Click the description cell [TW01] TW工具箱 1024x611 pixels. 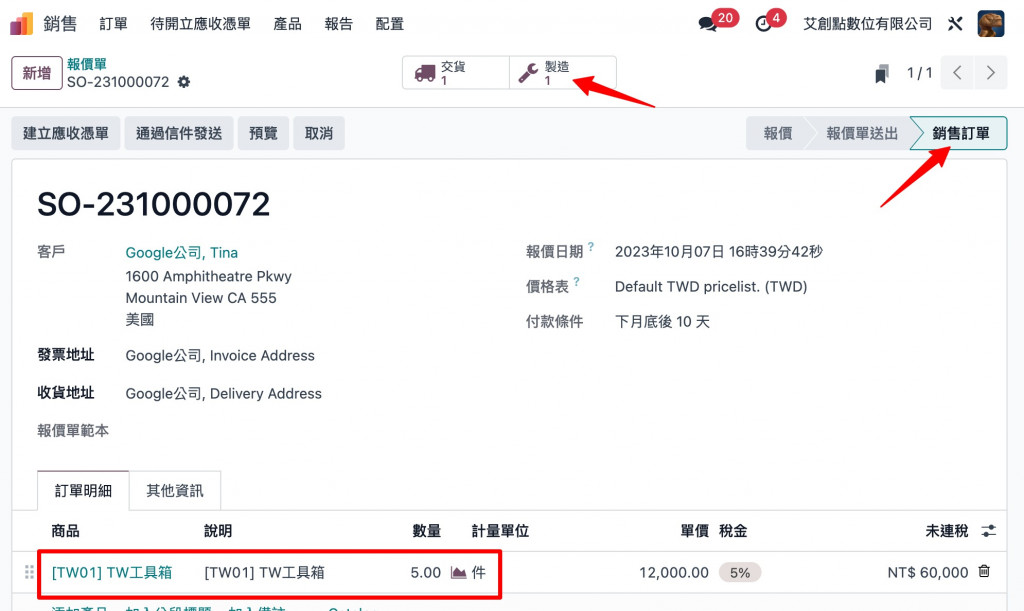(x=264, y=572)
